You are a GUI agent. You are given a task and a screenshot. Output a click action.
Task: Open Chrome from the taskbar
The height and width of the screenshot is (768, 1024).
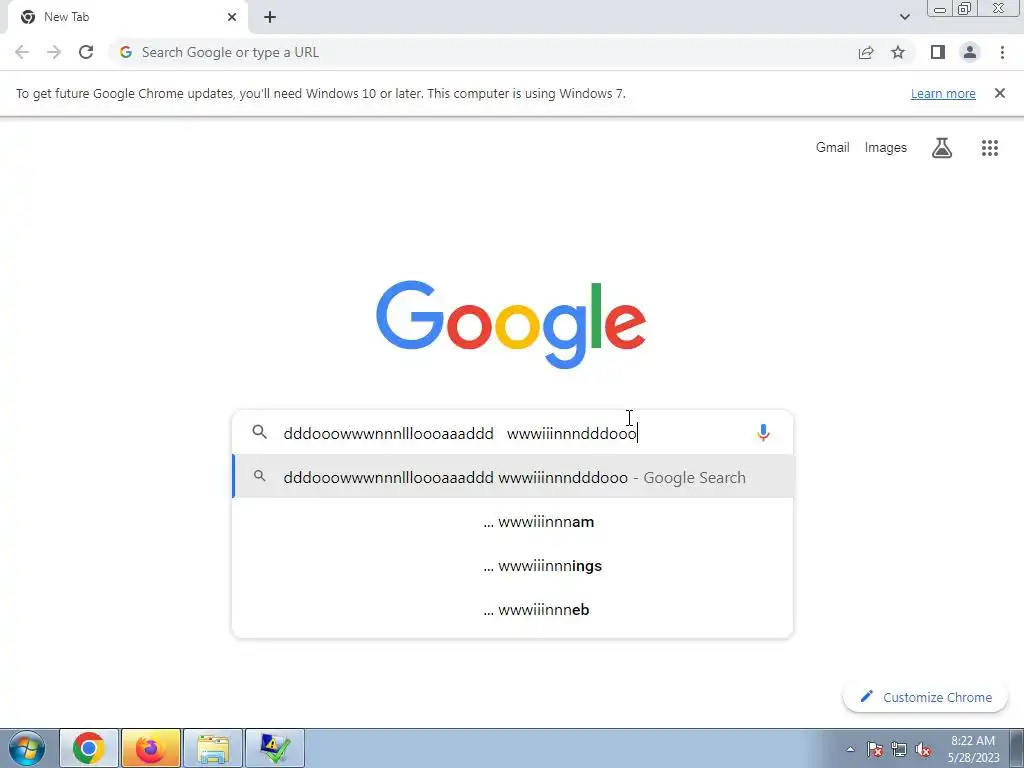tap(89, 748)
